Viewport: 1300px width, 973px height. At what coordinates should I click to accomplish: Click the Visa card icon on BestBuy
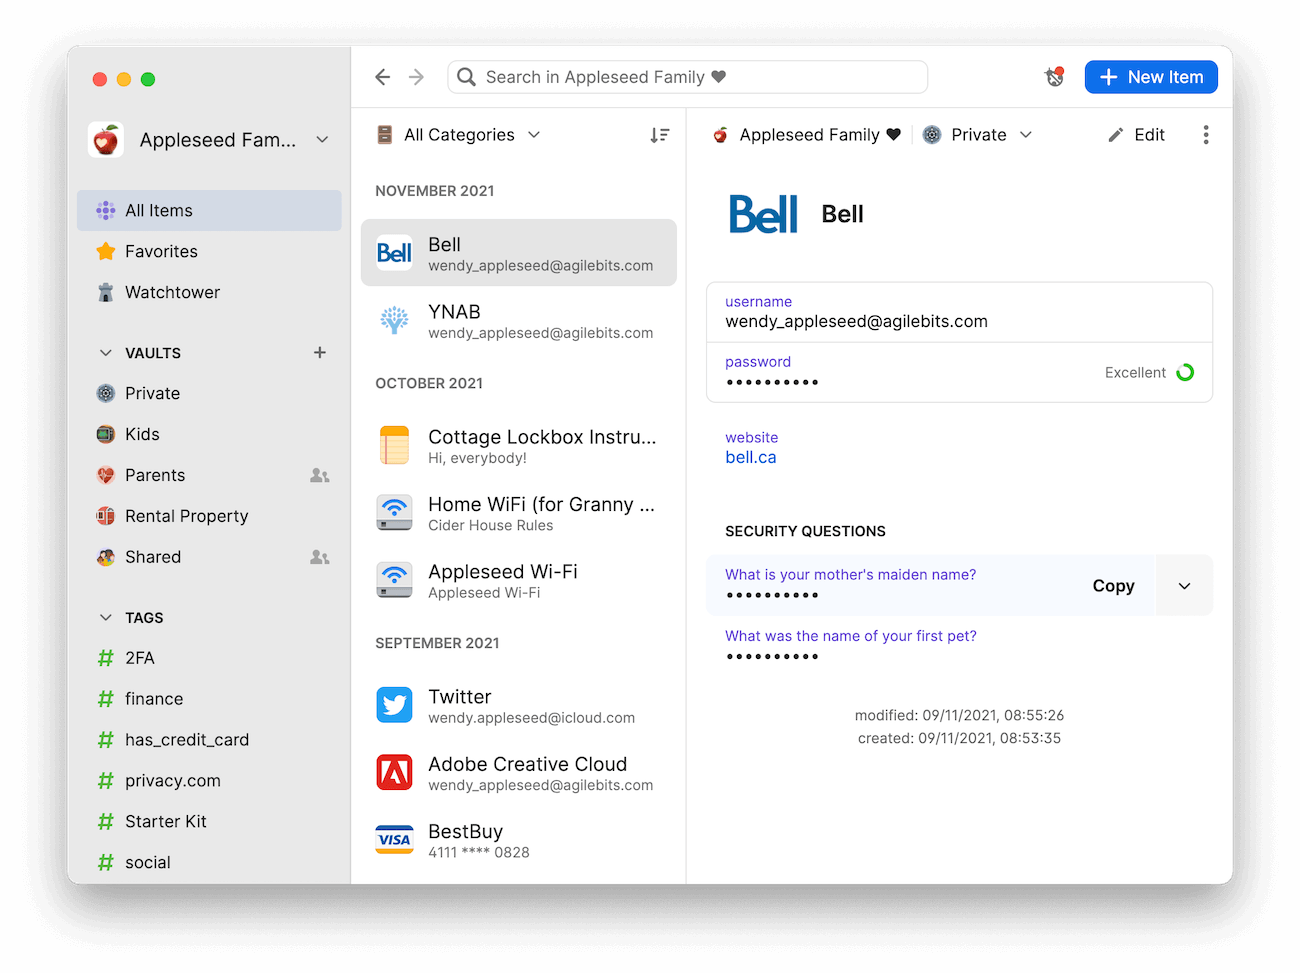394,839
